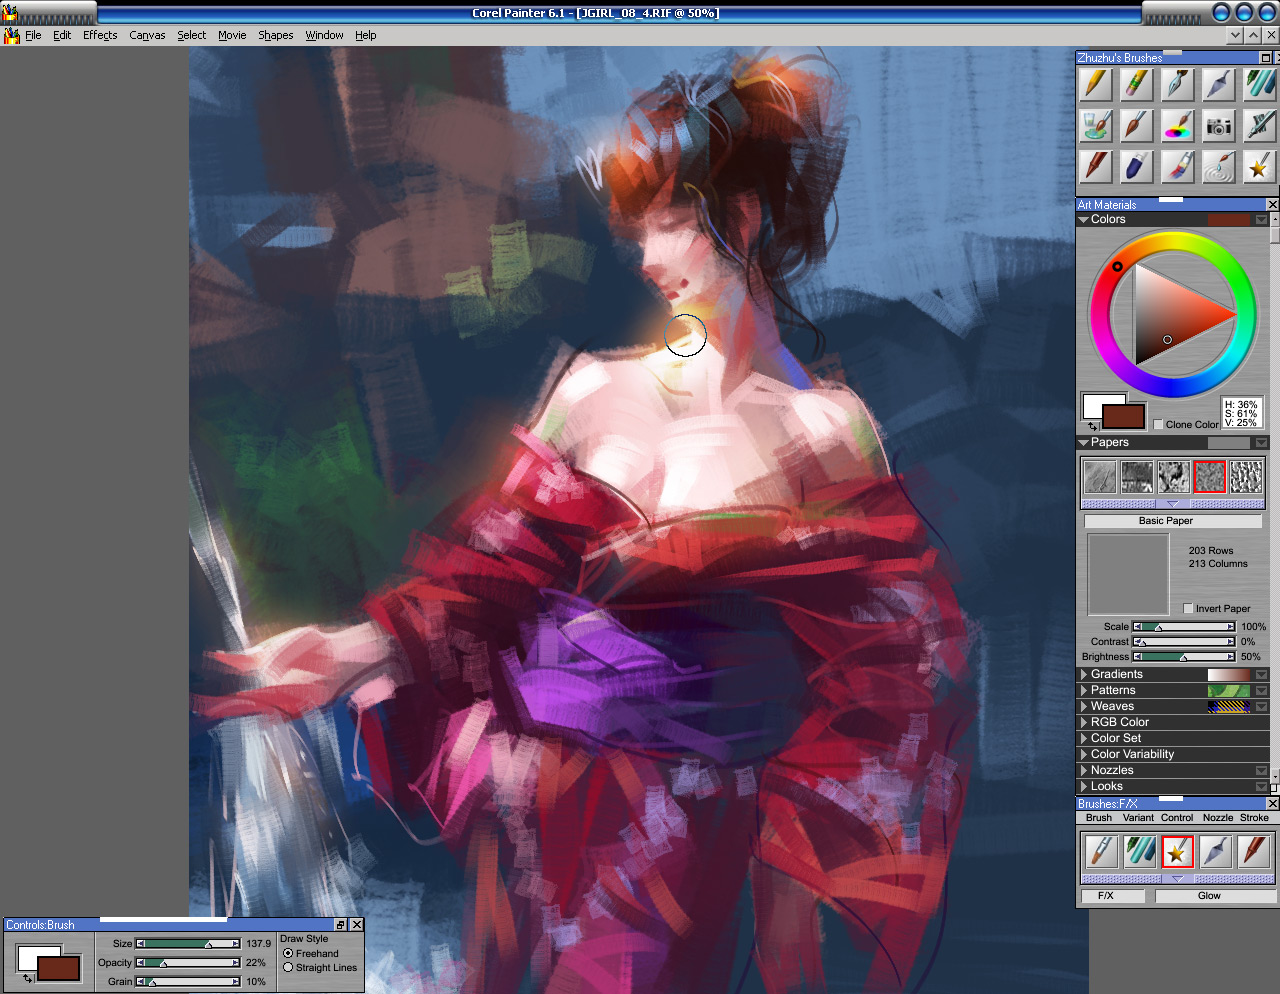Open the Effects menu

click(x=100, y=35)
